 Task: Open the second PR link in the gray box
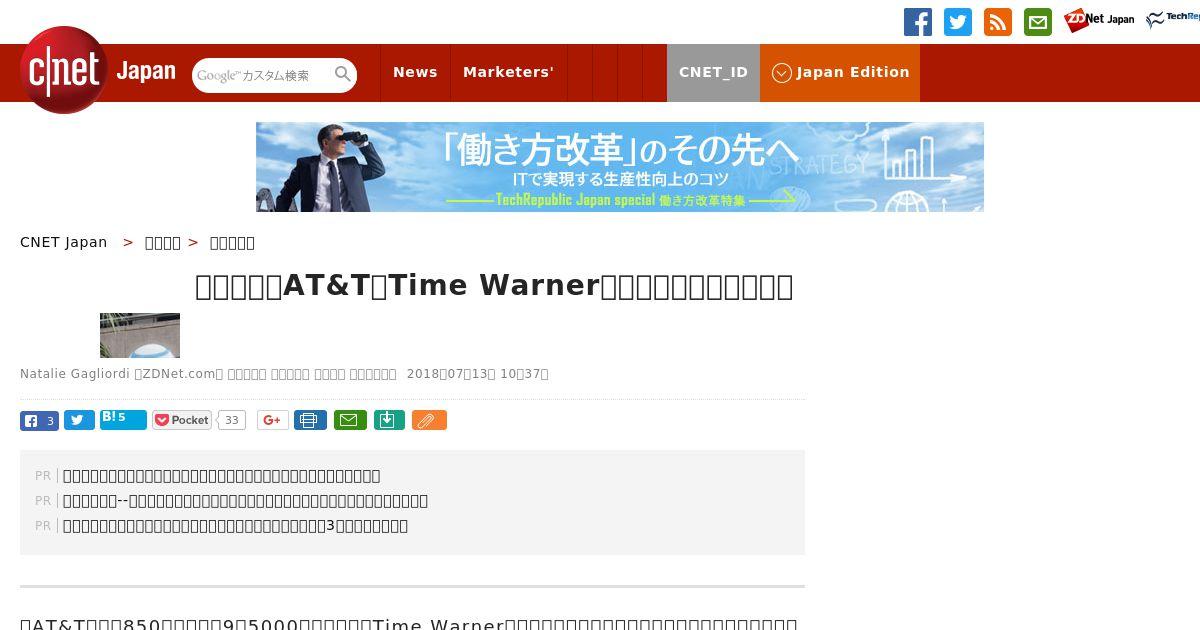[245, 501]
